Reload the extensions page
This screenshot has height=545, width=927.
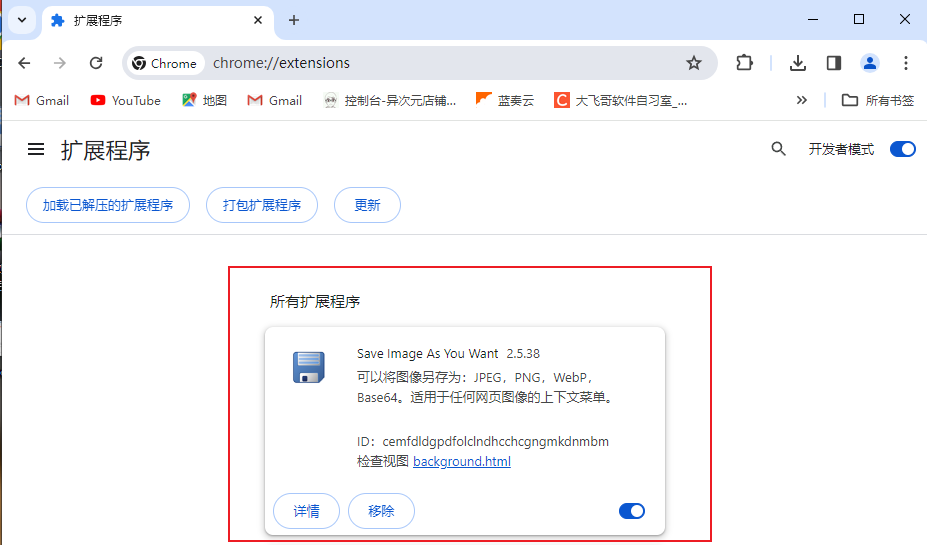click(96, 63)
